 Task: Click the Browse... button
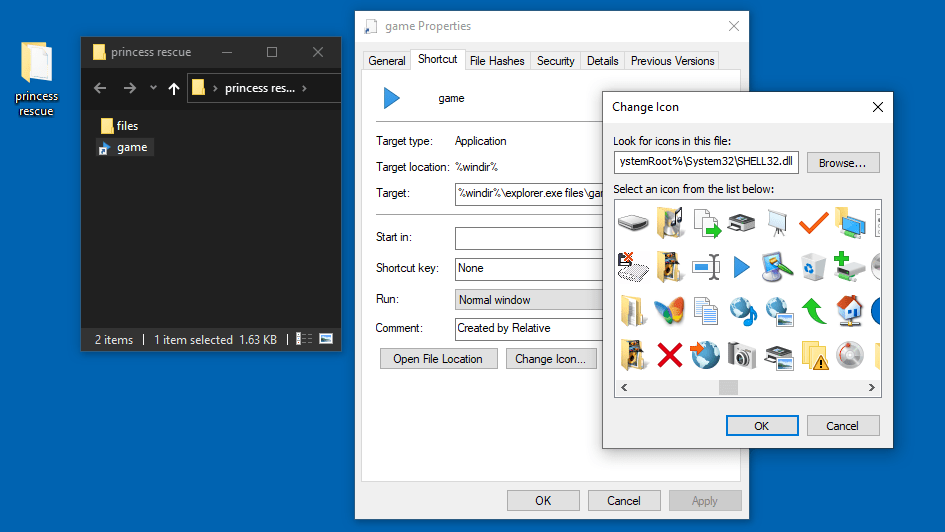(843, 162)
